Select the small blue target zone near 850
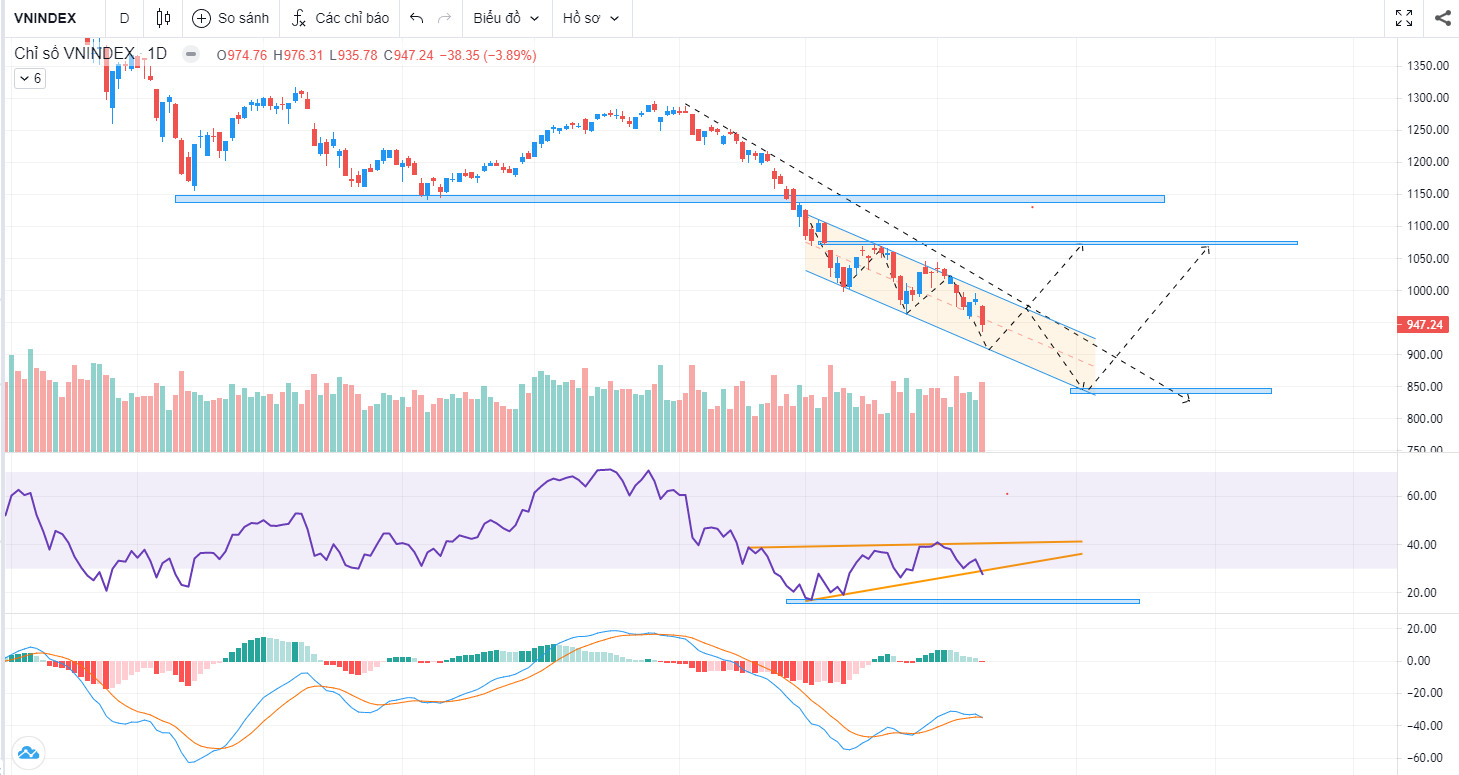The height and width of the screenshot is (775, 1459). coord(1170,390)
